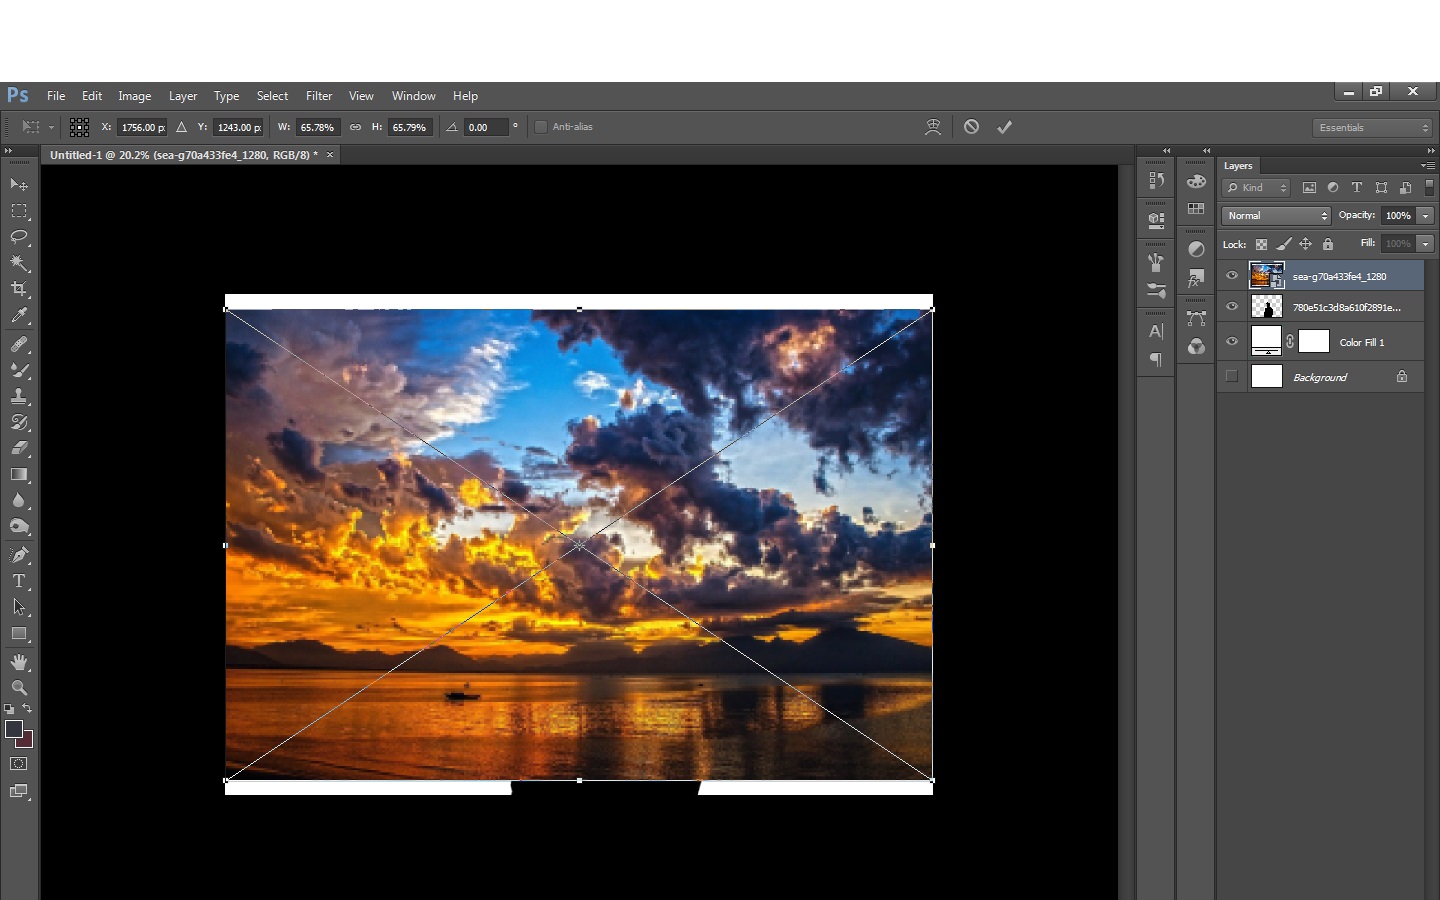Screen dimensions: 1440x900
Task: Open the Essentials workspace dropdown
Action: 1373,128
